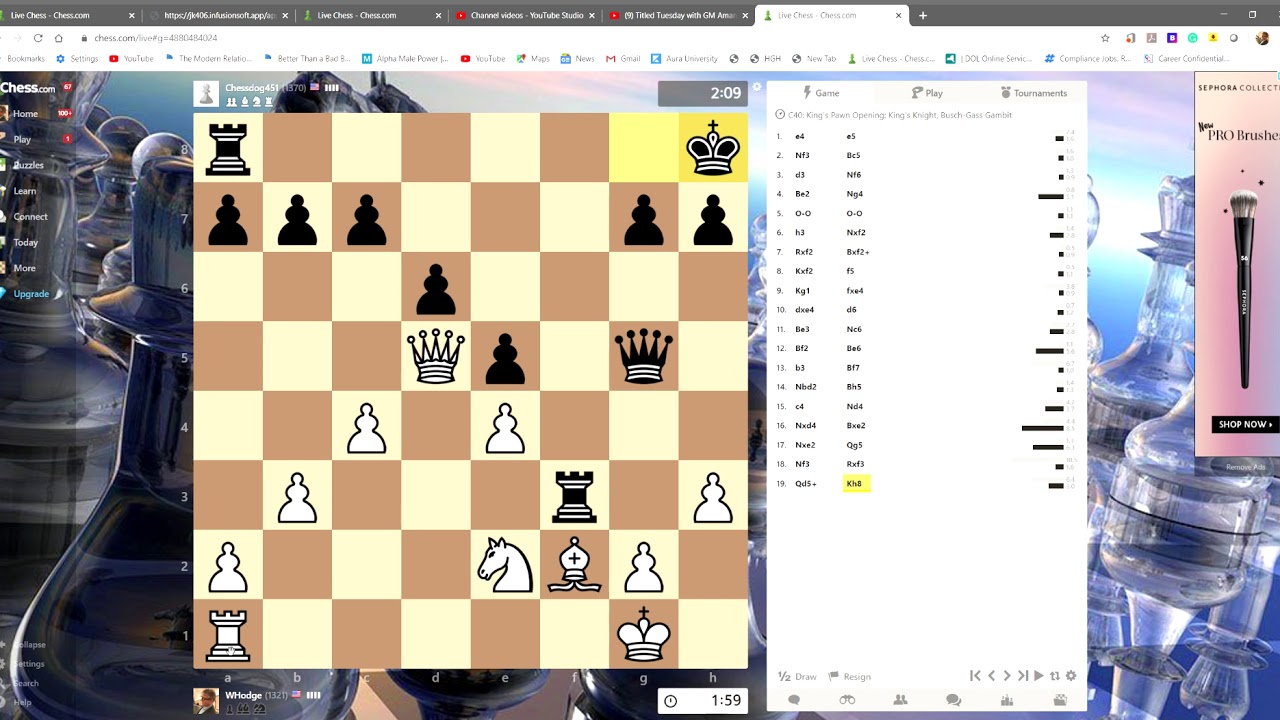Open the game chat bubble icon
This screenshot has height=720, width=1280.
point(794,700)
